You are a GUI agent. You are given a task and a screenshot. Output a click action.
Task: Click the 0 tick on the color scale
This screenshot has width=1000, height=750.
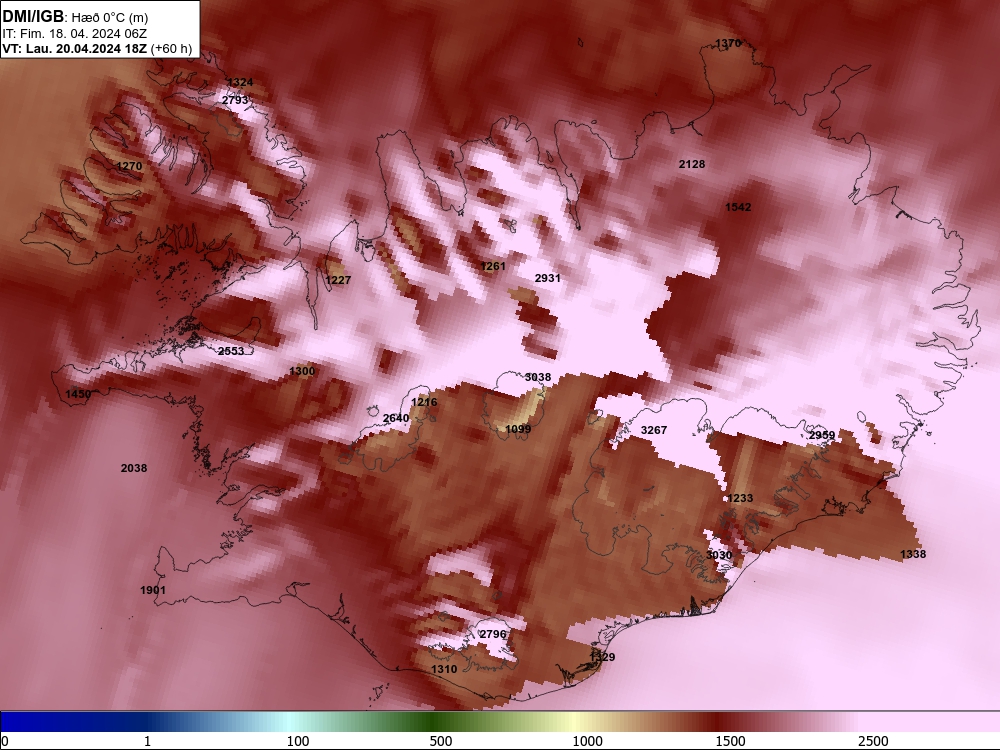6,741
